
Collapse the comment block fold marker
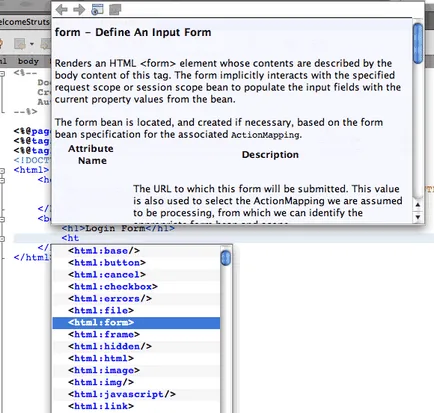tap(2, 74)
